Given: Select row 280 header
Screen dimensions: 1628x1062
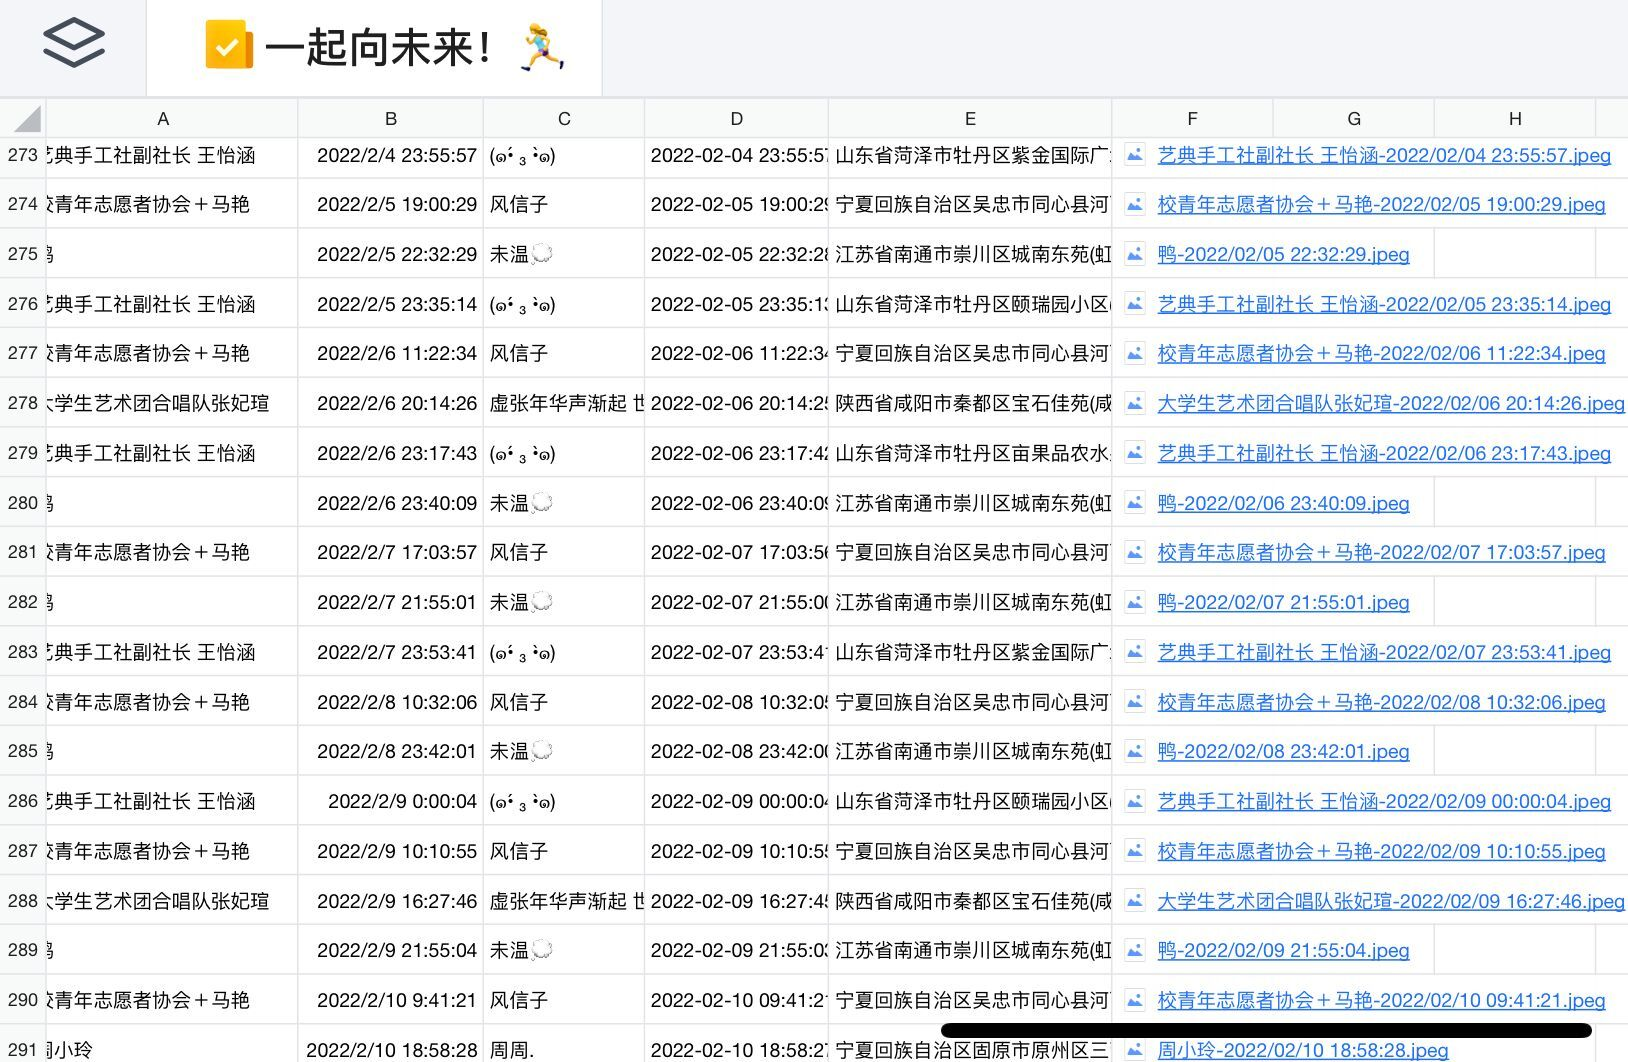Looking at the screenshot, I should click(22, 503).
